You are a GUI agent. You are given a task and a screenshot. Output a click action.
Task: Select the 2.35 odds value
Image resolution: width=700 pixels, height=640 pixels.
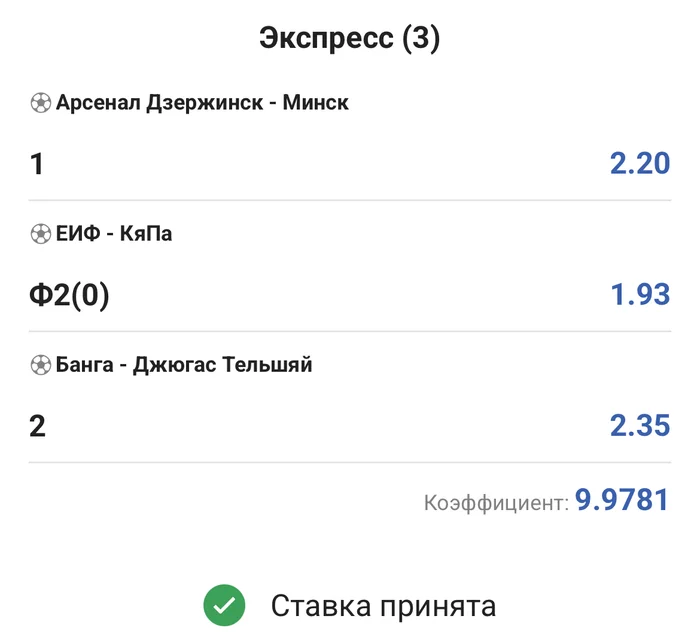[639, 425]
